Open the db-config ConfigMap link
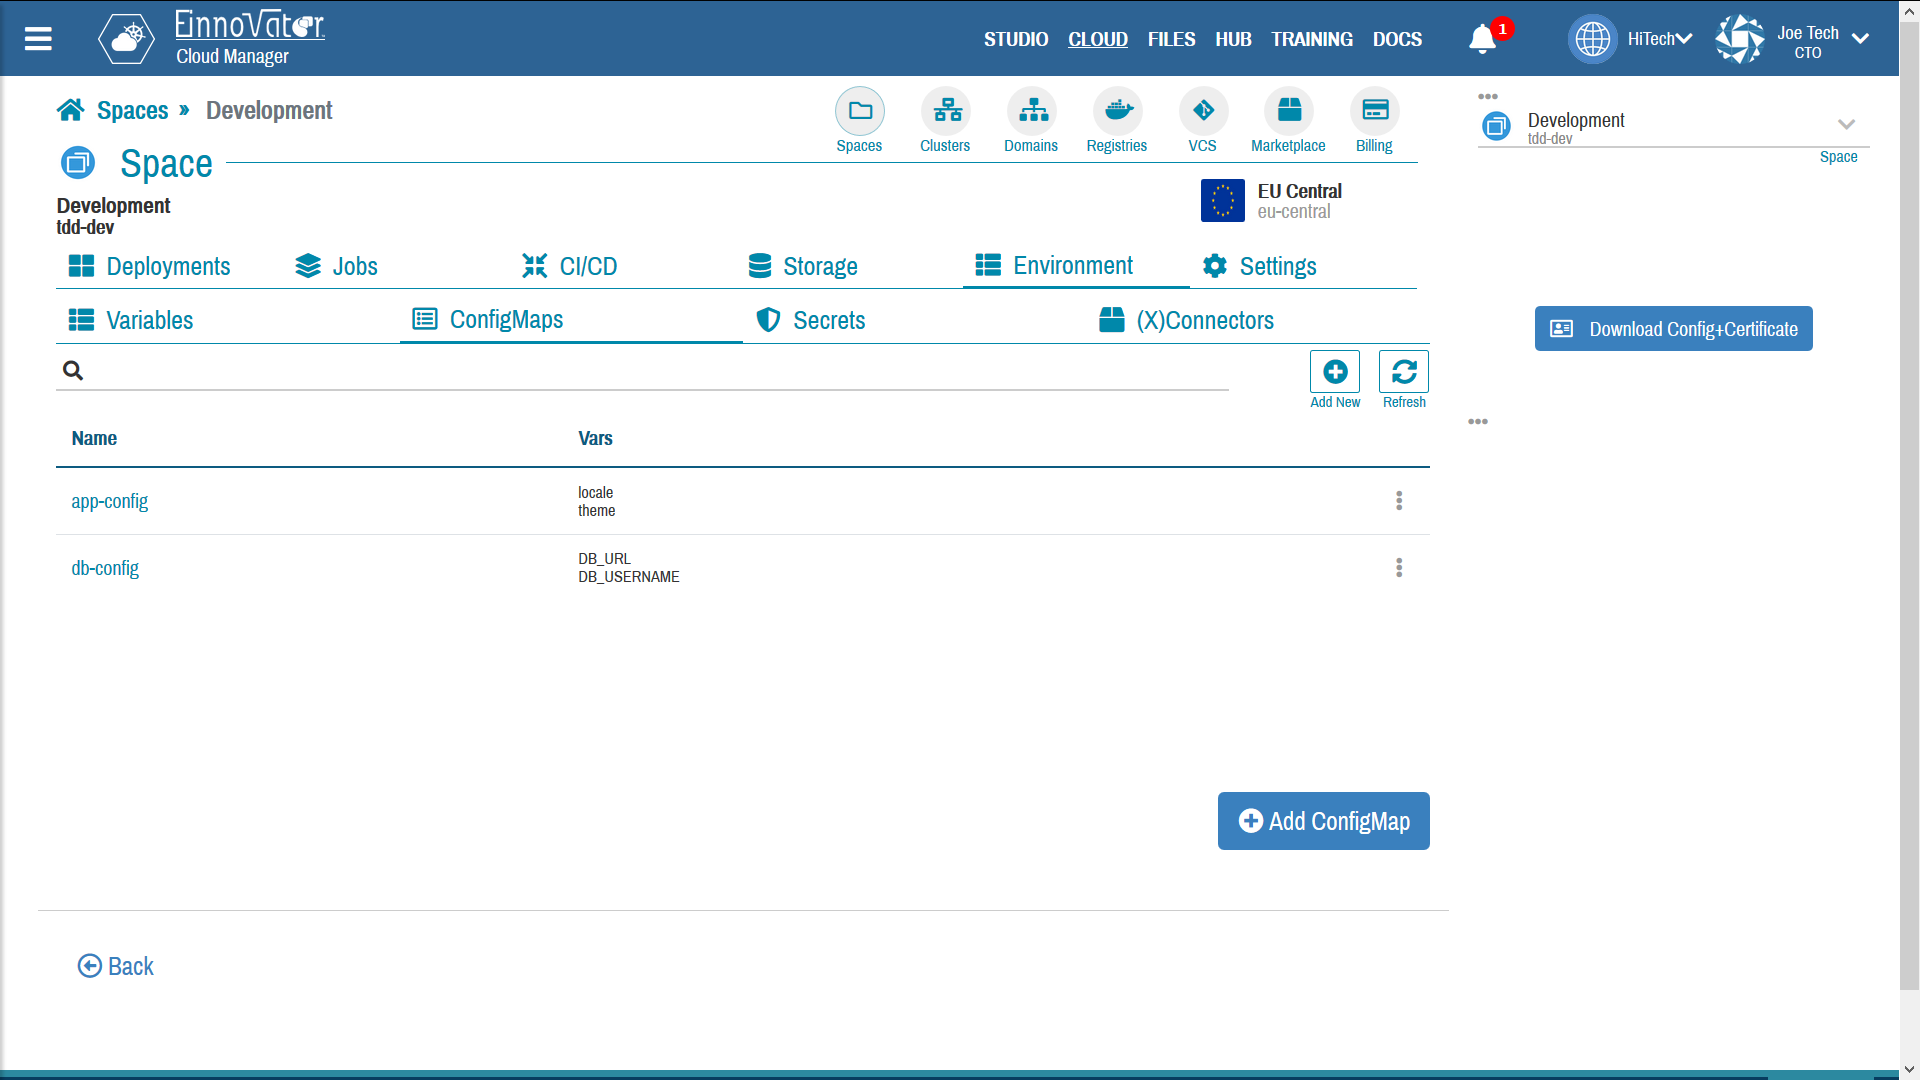This screenshot has height=1080, width=1920. [x=105, y=568]
